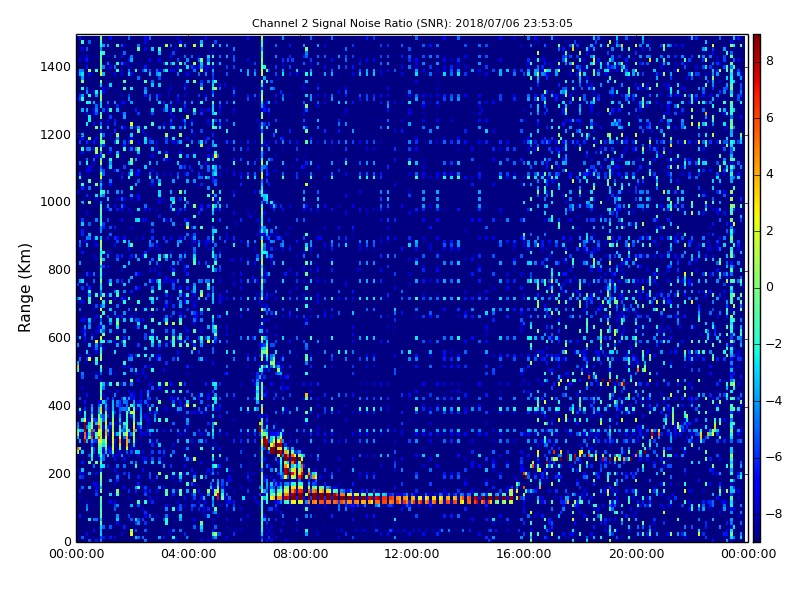Click the 1200 range tick label
The width and height of the screenshot is (800, 600).
[56, 135]
